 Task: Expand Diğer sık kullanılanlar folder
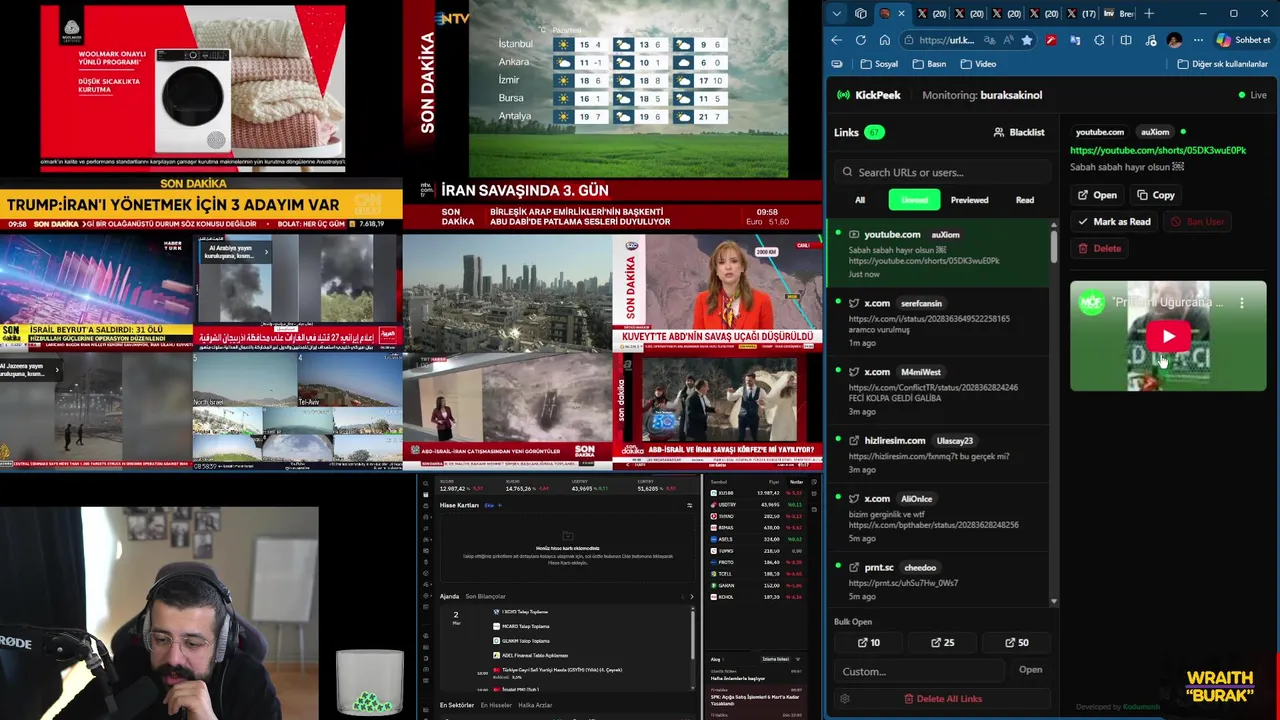coord(1222,64)
